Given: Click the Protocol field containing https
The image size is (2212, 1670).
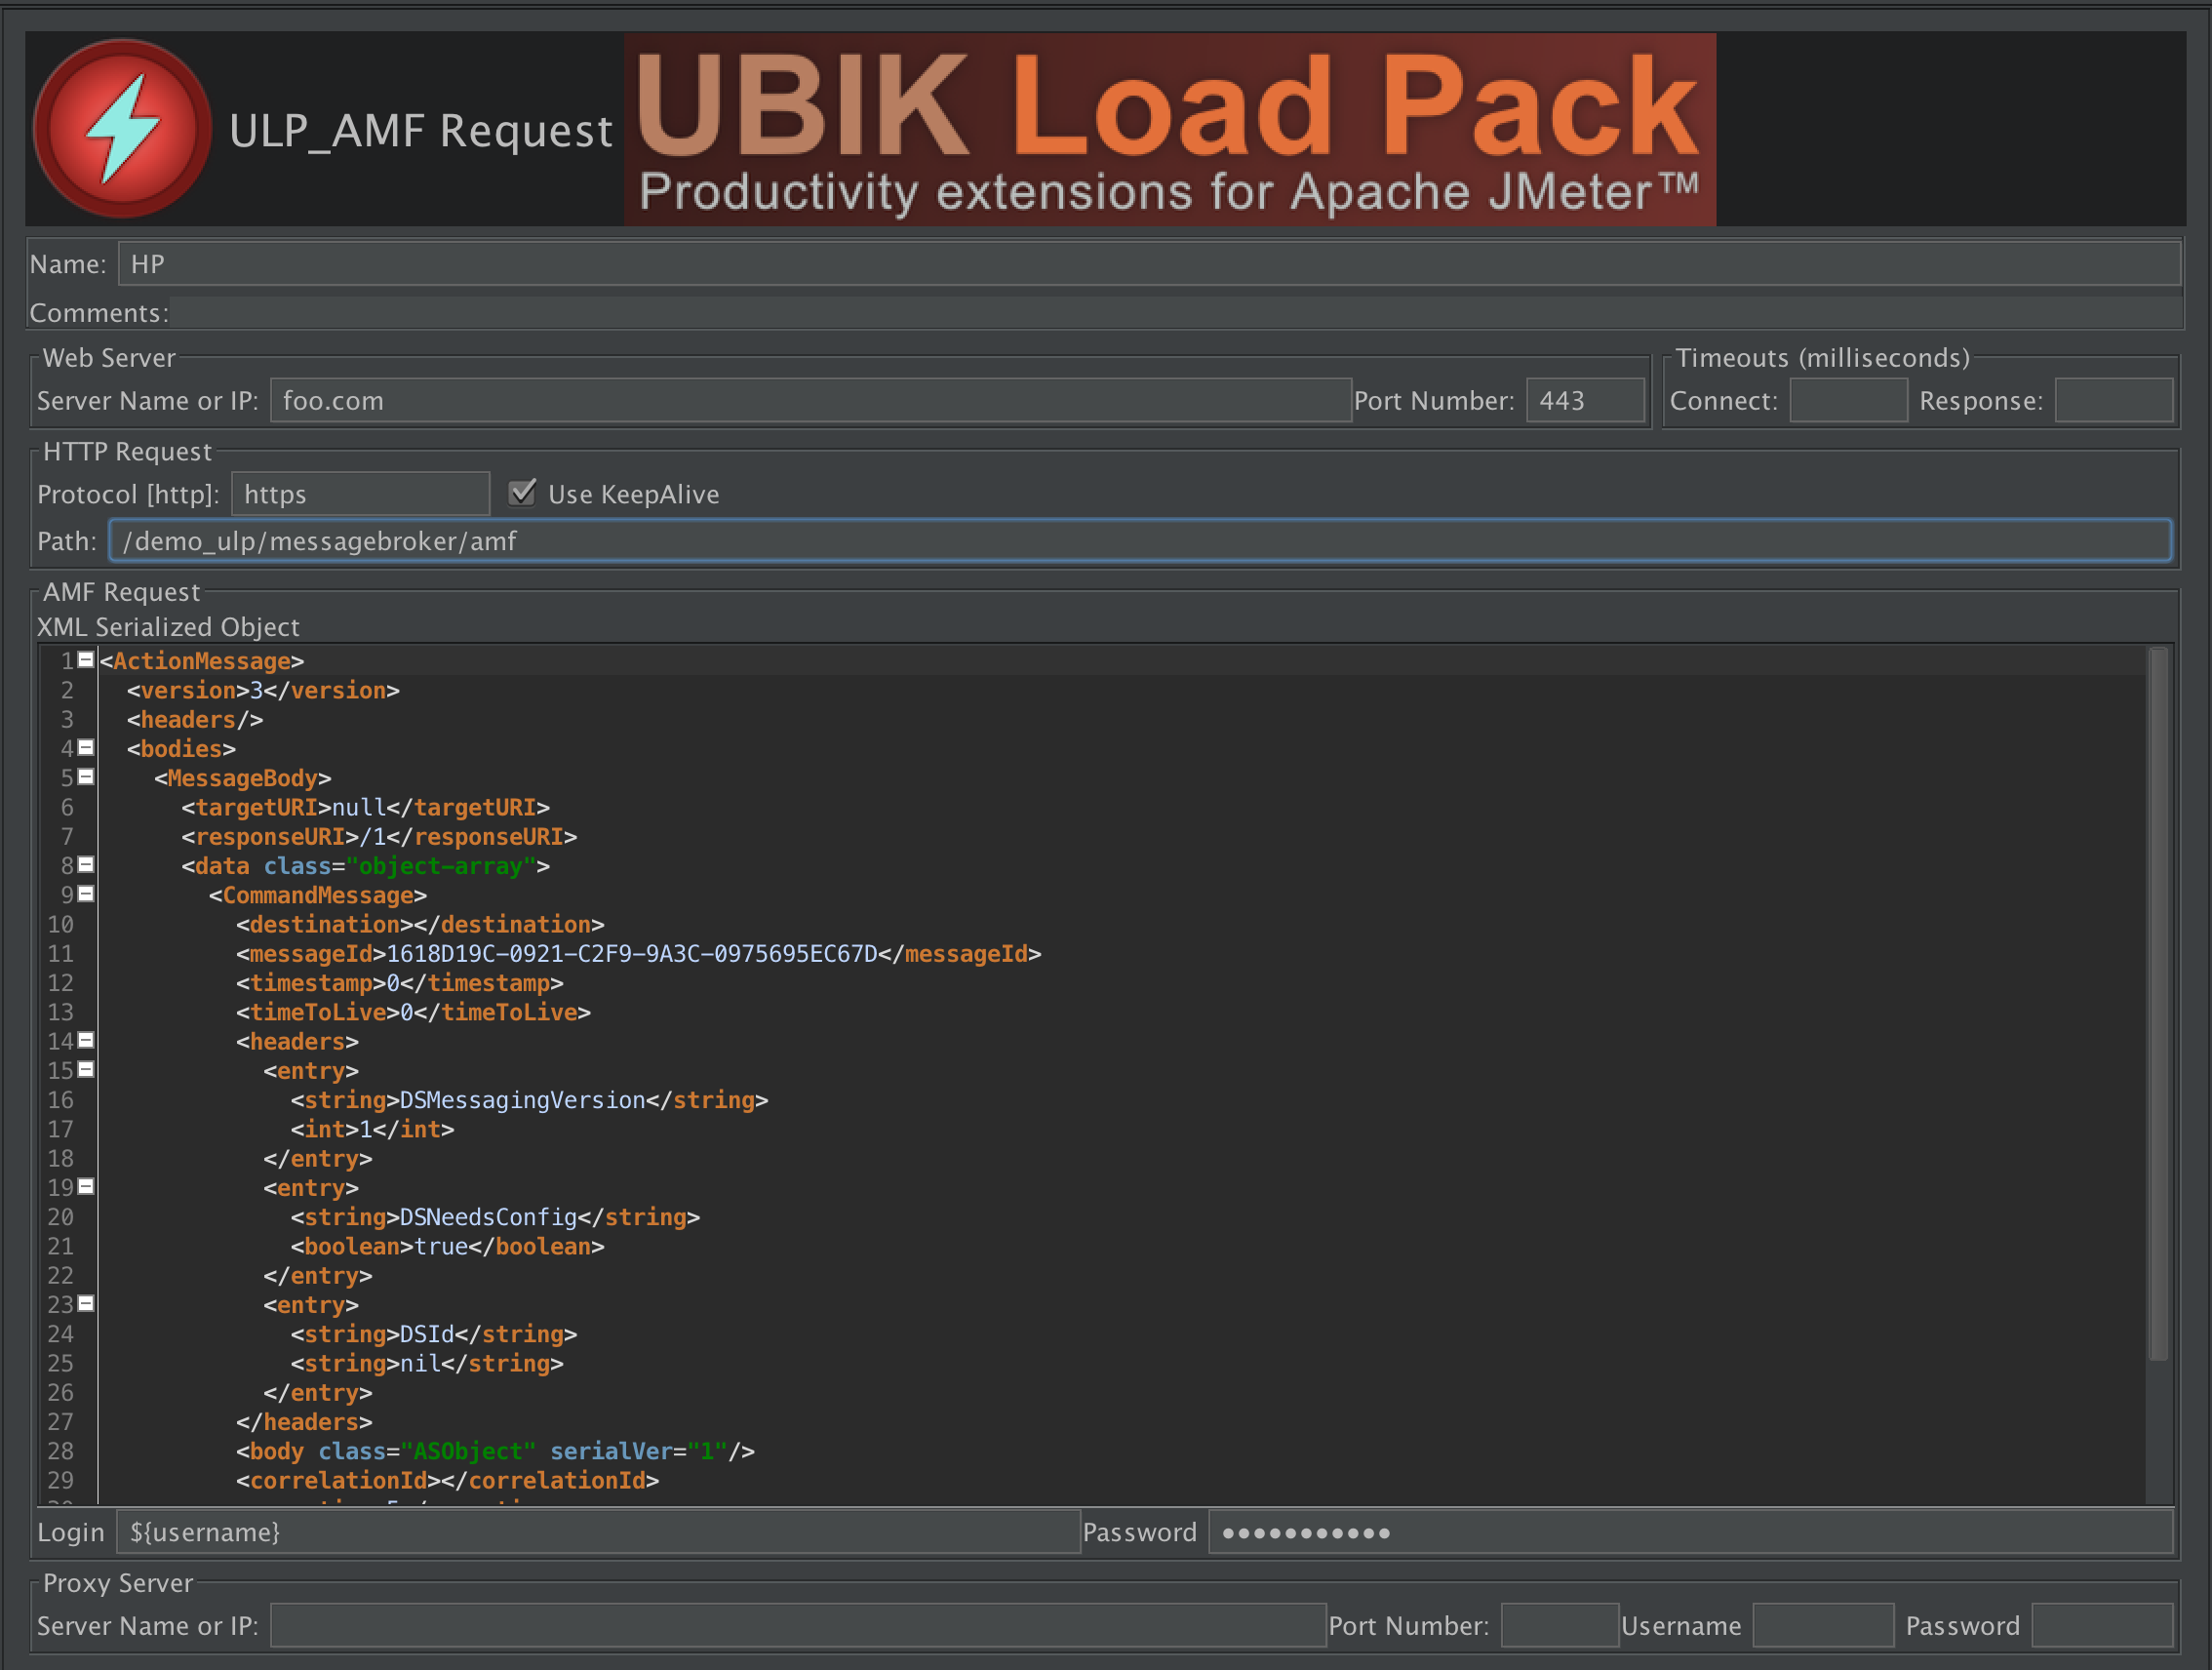Looking at the screenshot, I should click(x=361, y=494).
